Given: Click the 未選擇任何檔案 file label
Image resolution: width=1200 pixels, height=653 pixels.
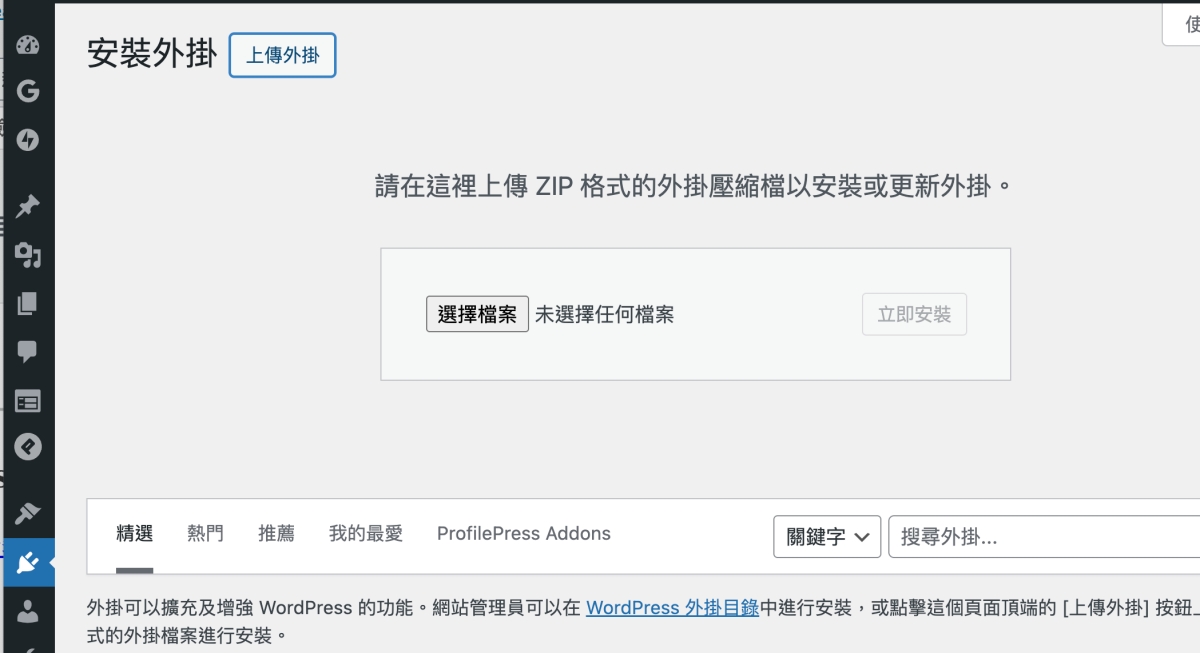Looking at the screenshot, I should click(604, 314).
